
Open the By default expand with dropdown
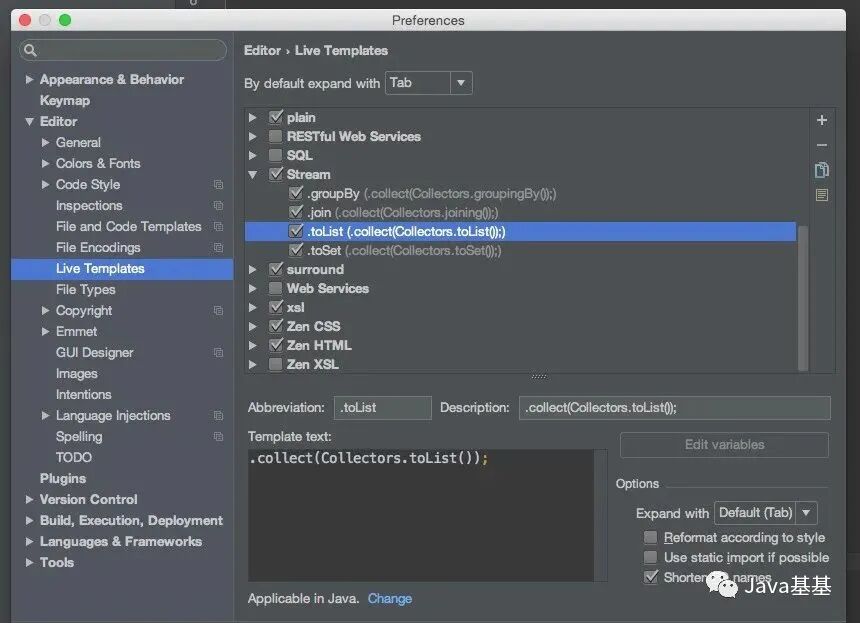pyautogui.click(x=428, y=83)
